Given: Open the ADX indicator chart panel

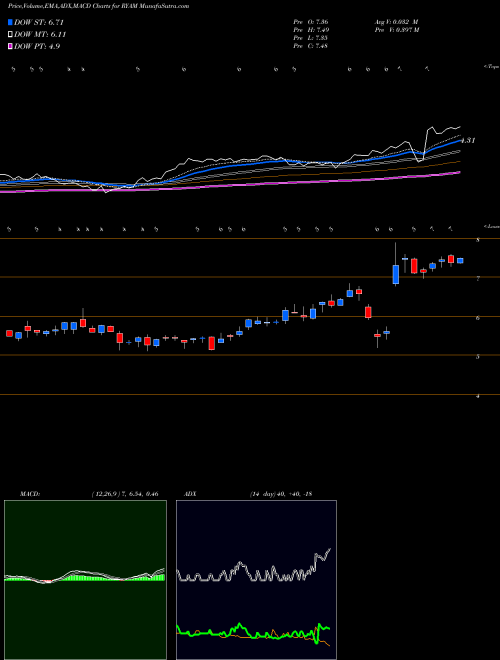Looking at the screenshot, I should [256, 580].
